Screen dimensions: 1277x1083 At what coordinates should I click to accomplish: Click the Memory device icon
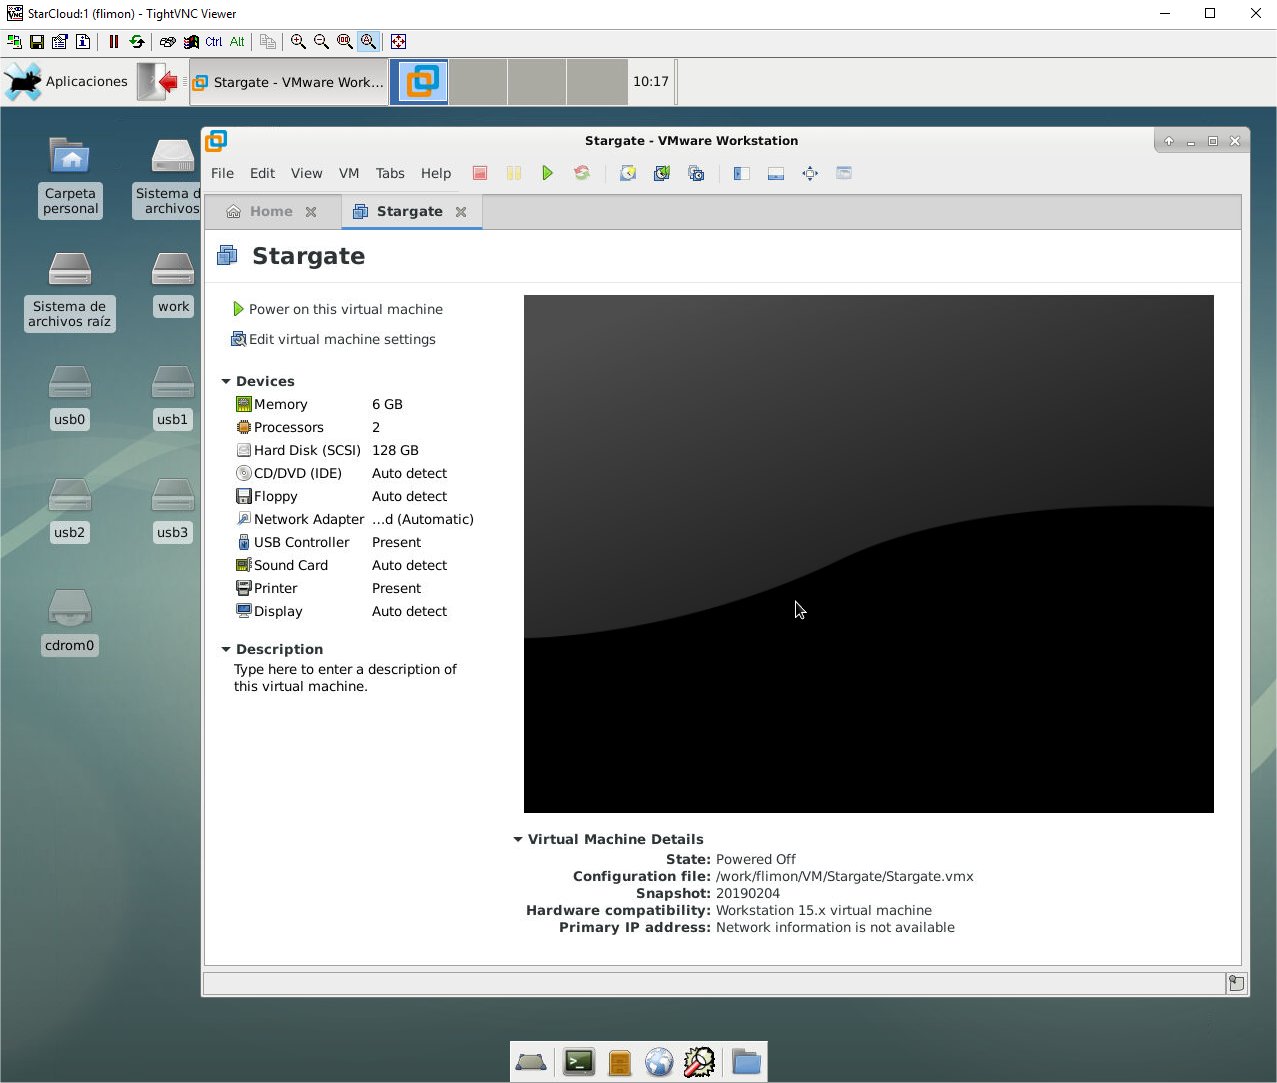click(243, 404)
